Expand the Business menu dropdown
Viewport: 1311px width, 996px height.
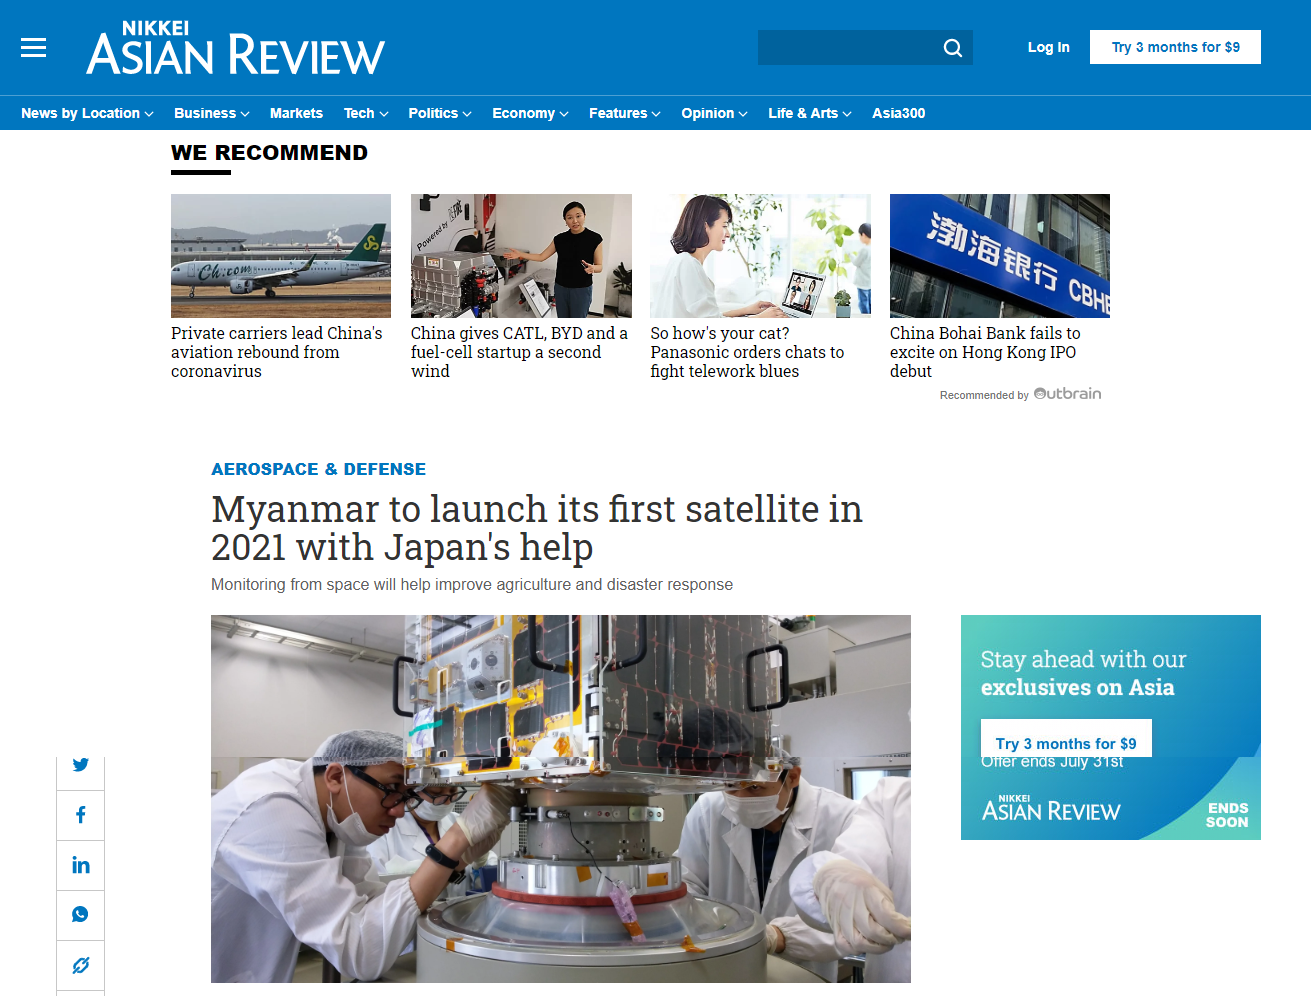211,113
